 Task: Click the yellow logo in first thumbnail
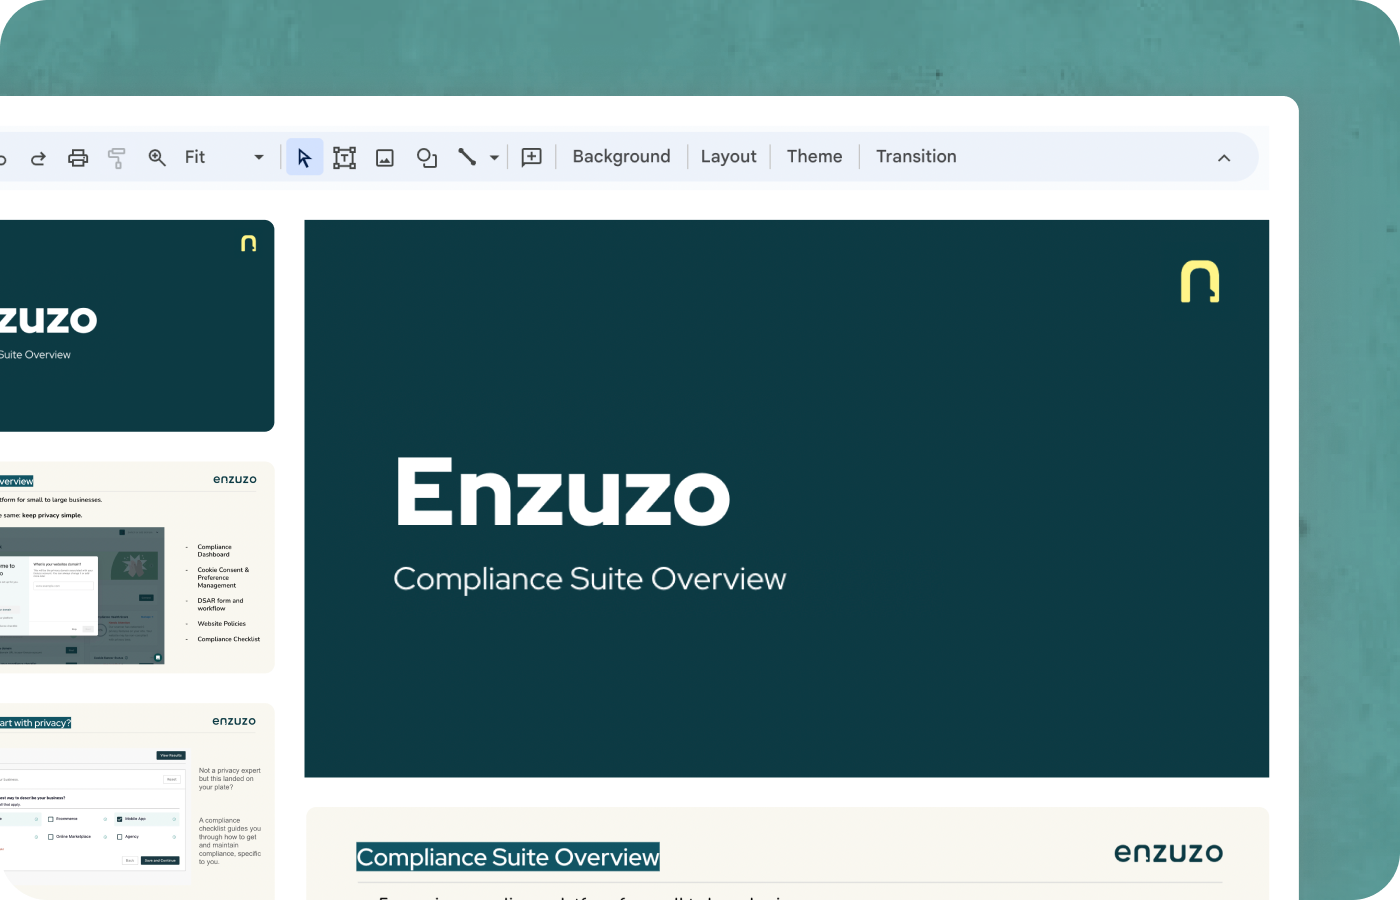click(249, 243)
